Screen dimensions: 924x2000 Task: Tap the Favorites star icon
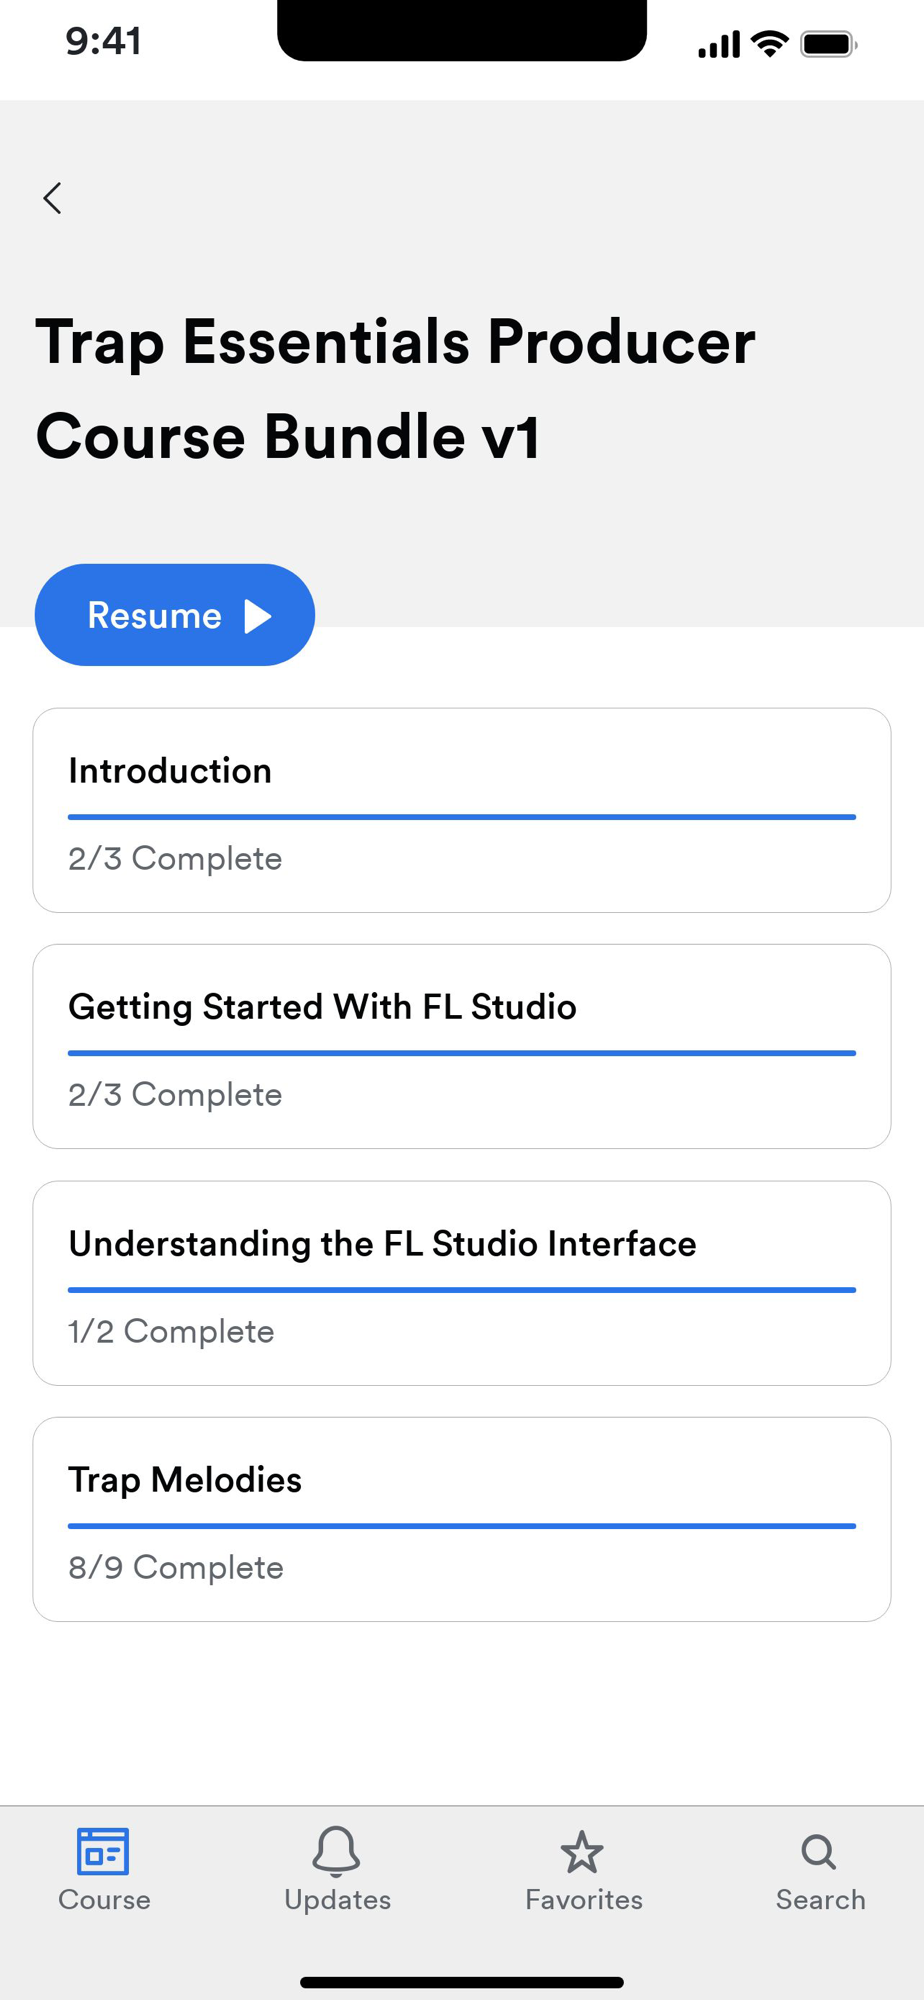(582, 1852)
